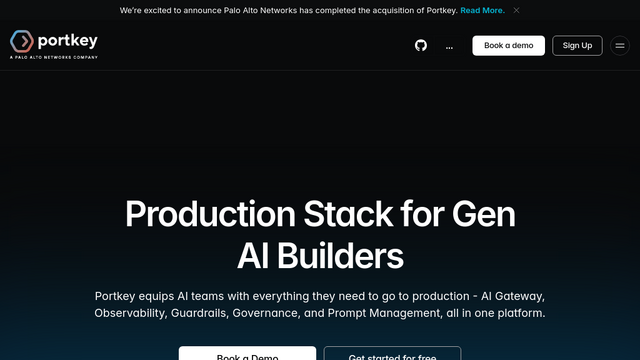This screenshot has height=360, width=640.
Task: Open the GitHub repository icon
Action: point(421,45)
